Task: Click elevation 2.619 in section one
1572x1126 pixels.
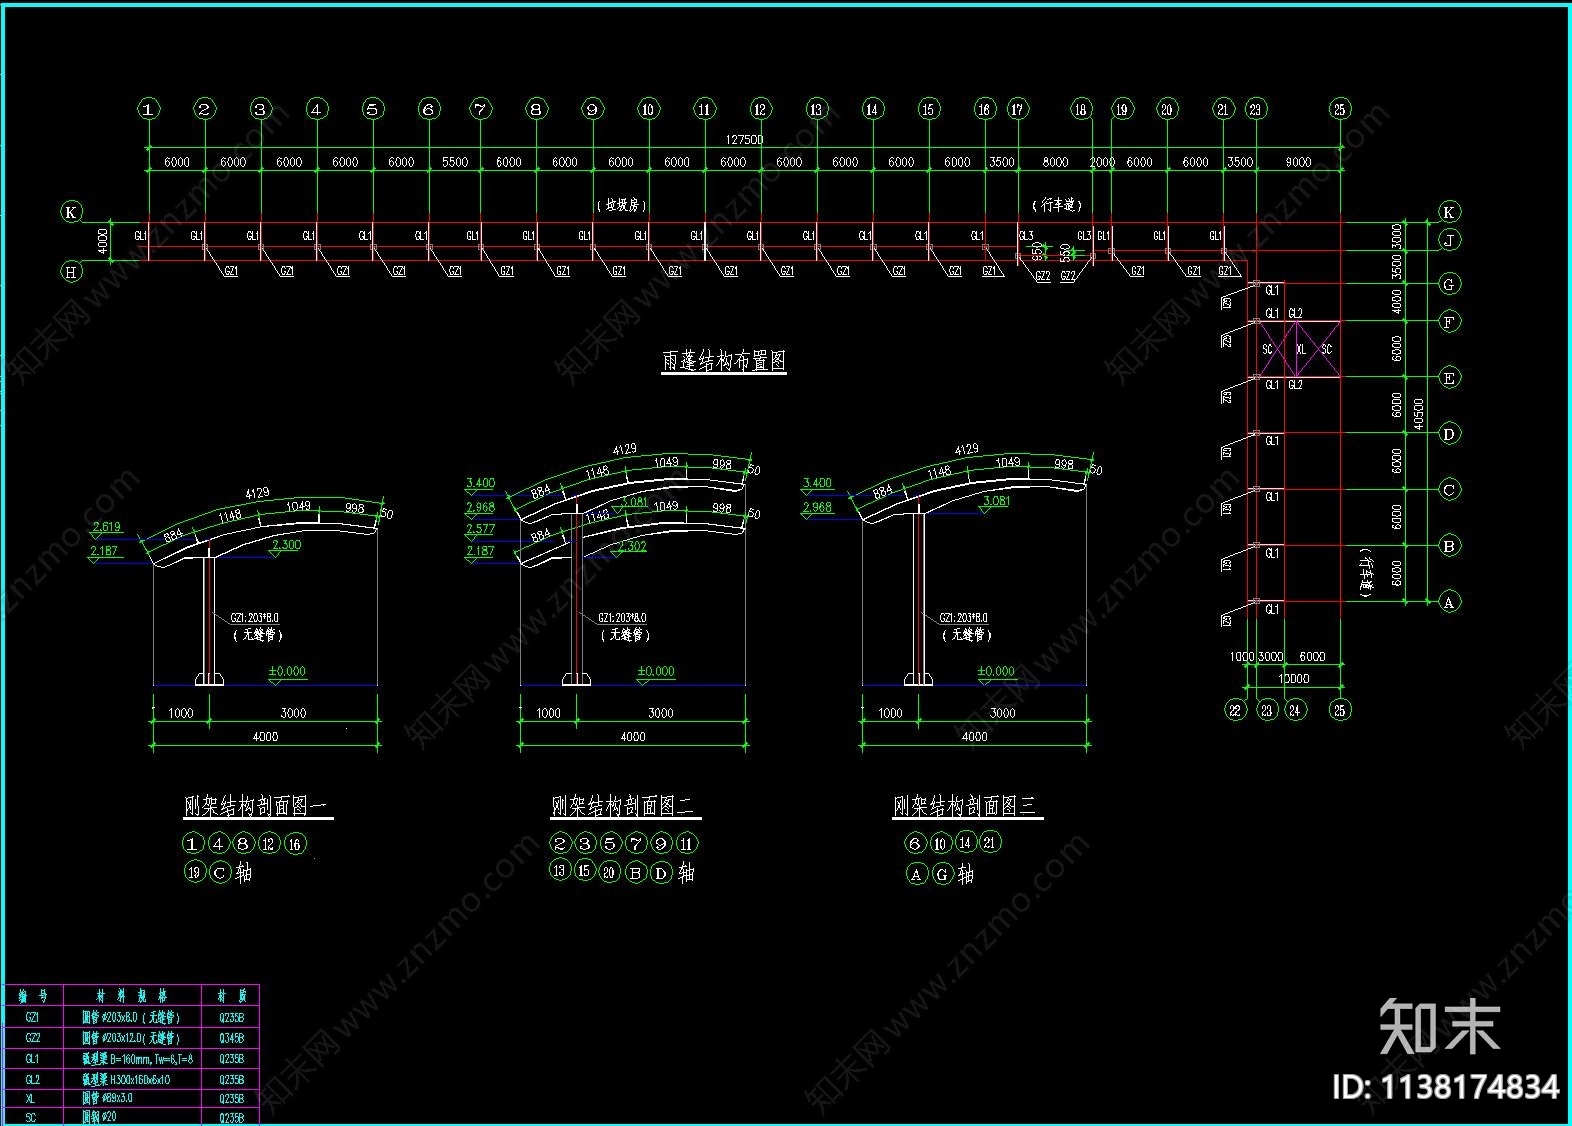Action: click(106, 527)
